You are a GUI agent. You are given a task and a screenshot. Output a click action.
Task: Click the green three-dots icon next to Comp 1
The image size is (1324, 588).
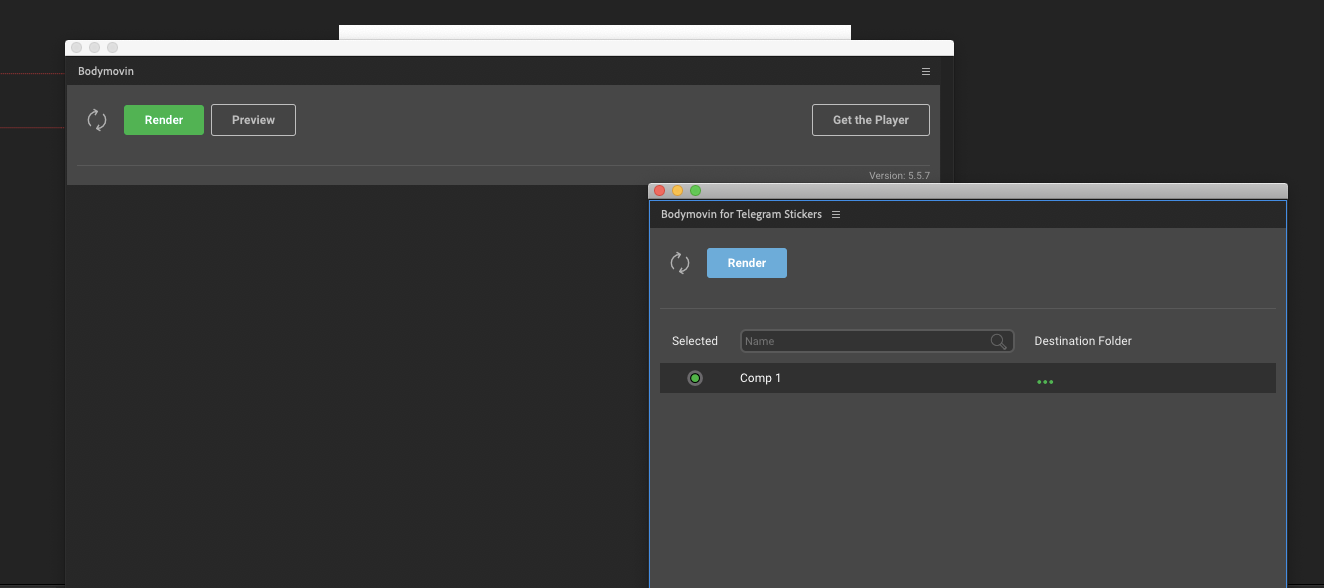pos(1045,381)
